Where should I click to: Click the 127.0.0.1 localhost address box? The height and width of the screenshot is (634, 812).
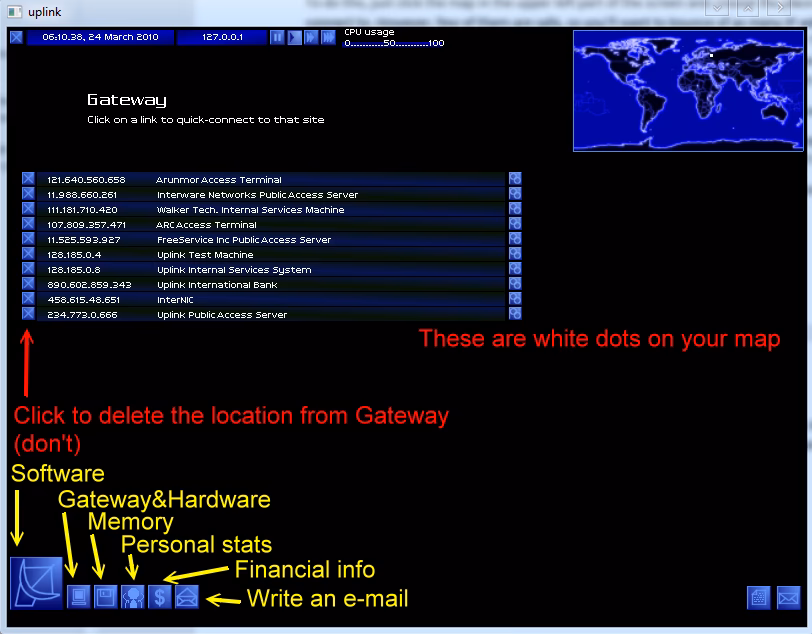pos(222,37)
